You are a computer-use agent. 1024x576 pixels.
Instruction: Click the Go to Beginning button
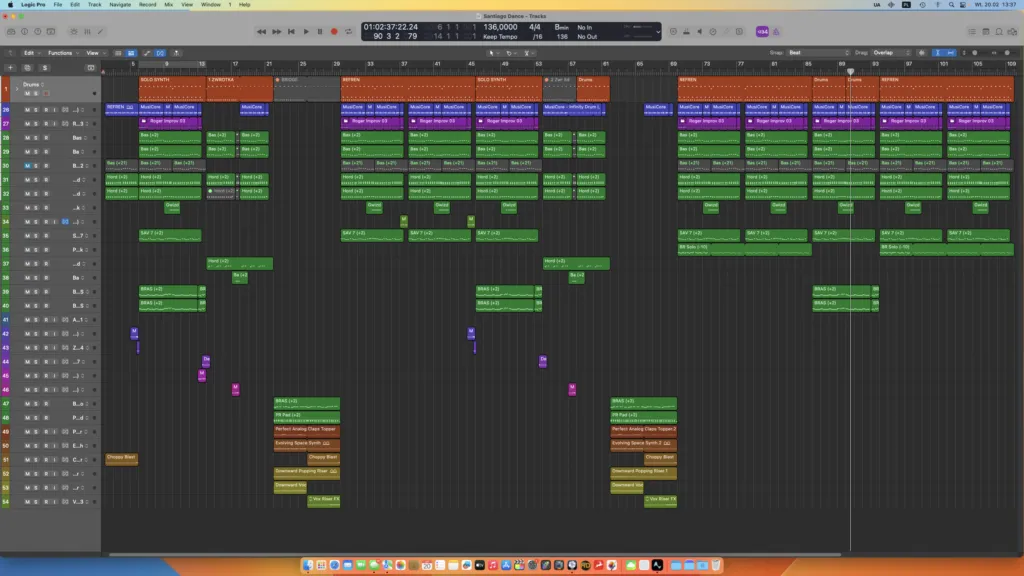[291, 32]
